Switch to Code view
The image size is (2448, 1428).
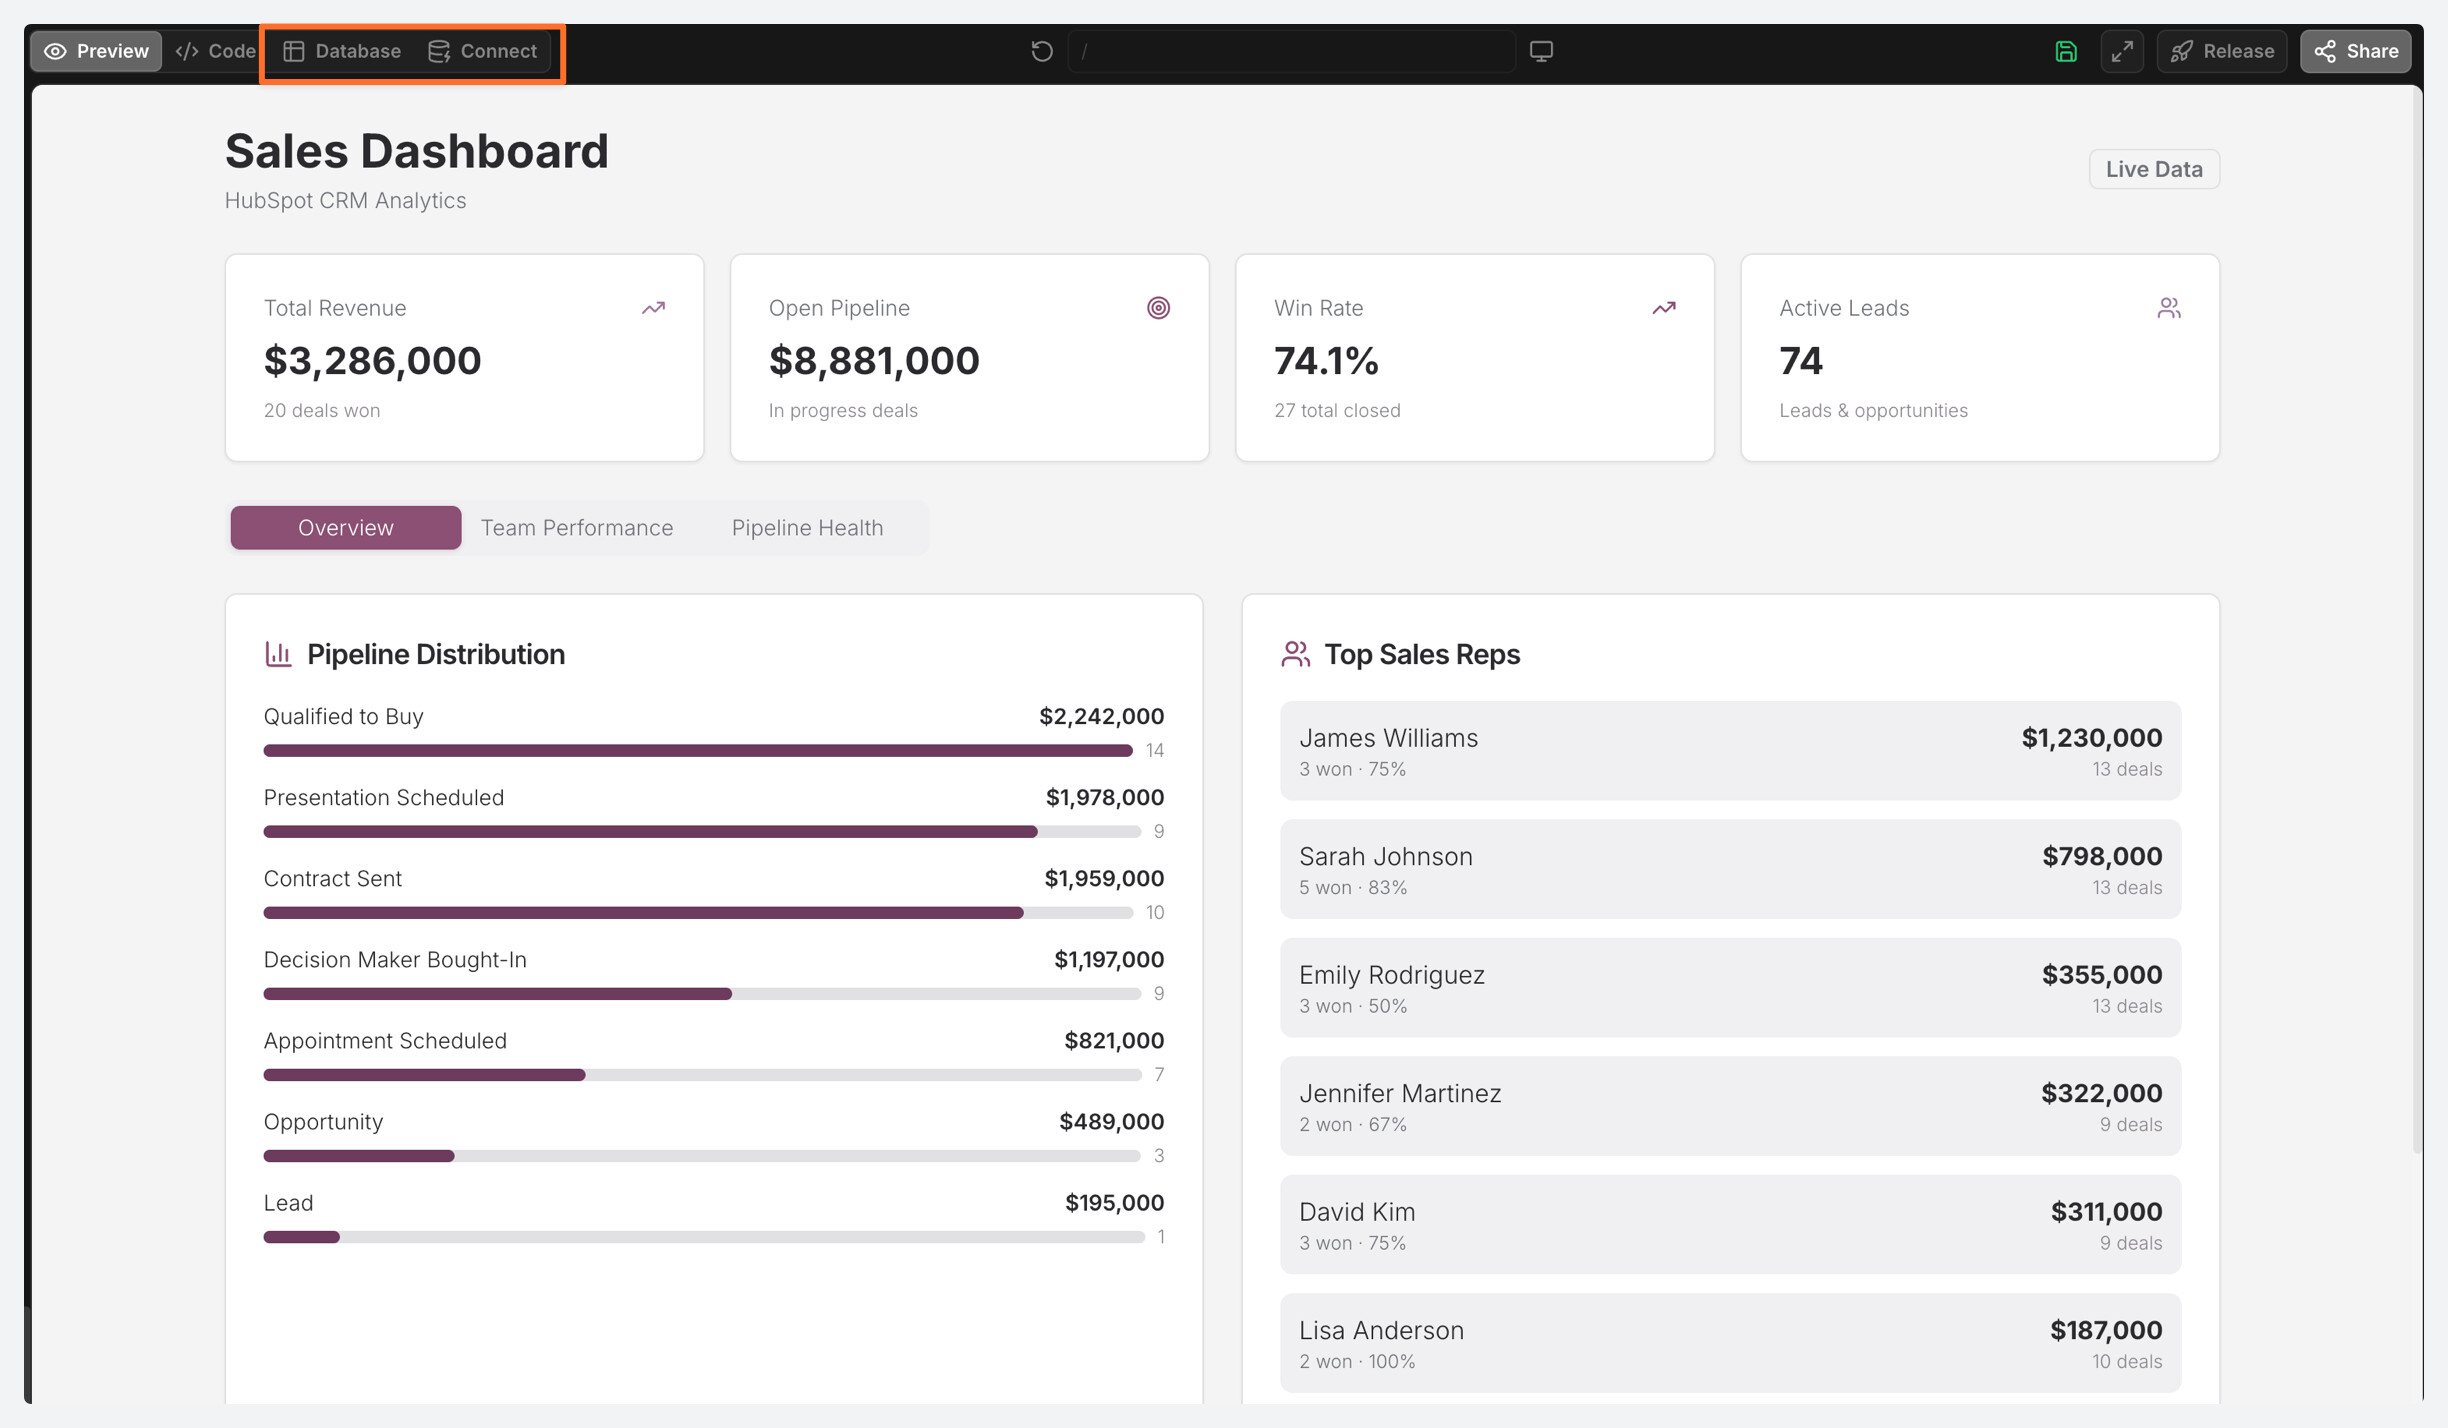(x=215, y=51)
